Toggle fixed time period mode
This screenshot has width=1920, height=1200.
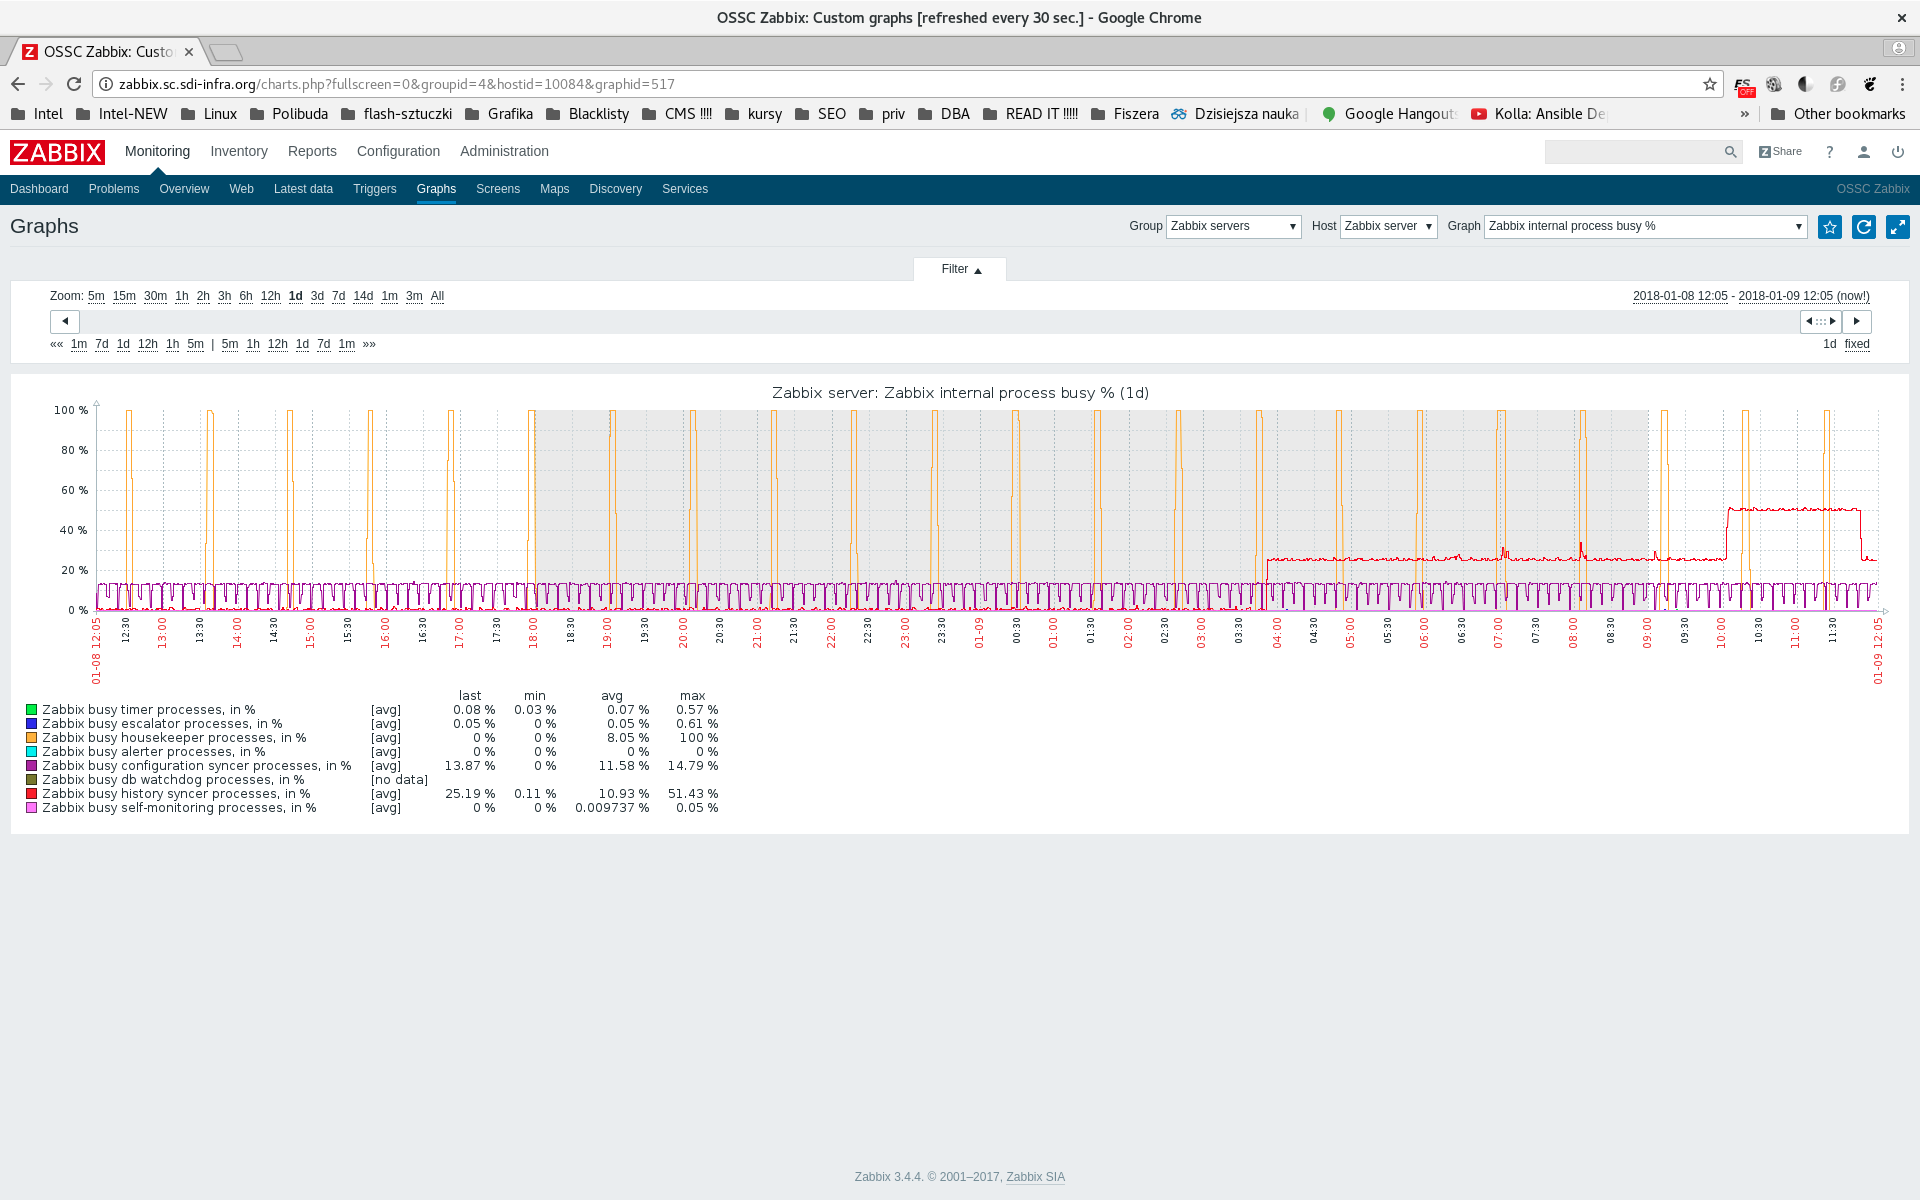coord(1857,344)
